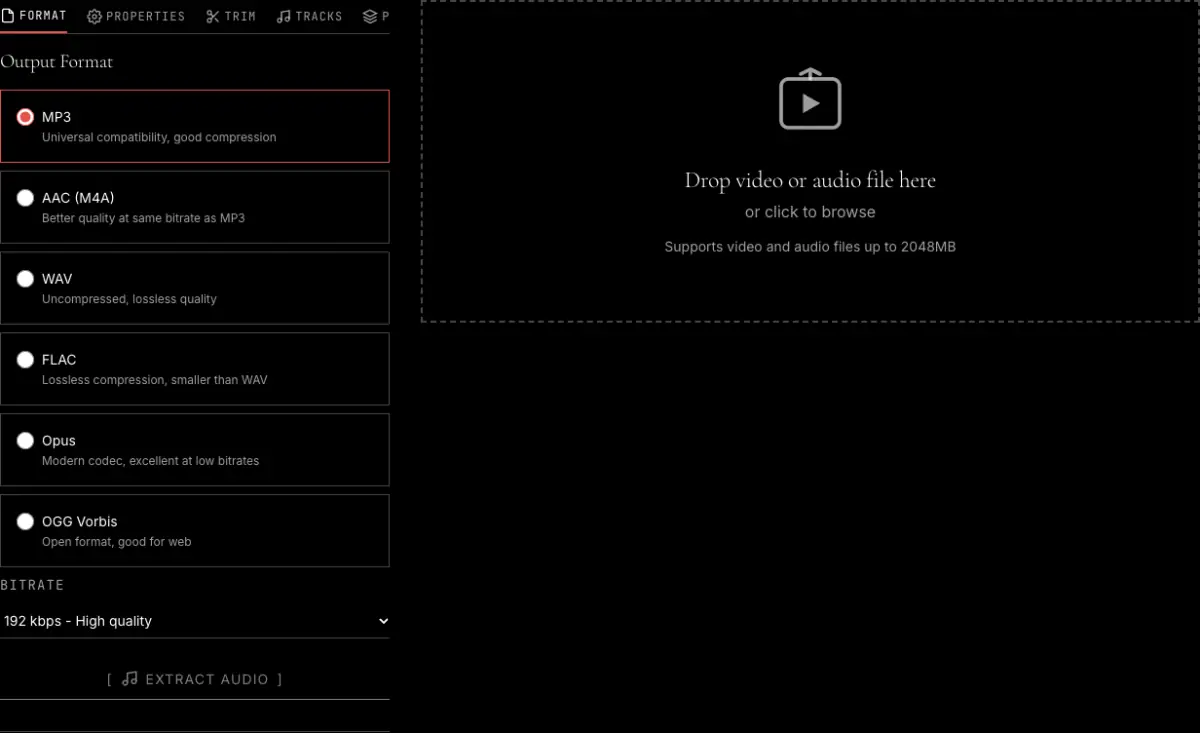
Task: Click the music note icon in Extract Audio
Action: pyautogui.click(x=130, y=679)
